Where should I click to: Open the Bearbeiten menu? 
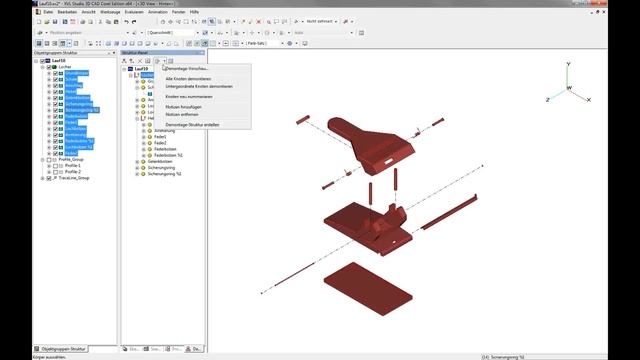(x=67, y=12)
